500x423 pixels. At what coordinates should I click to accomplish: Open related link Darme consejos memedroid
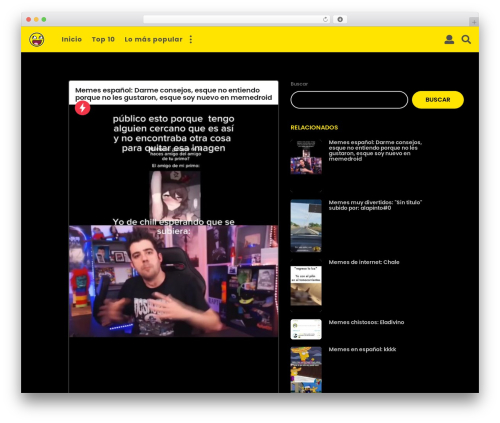click(375, 150)
